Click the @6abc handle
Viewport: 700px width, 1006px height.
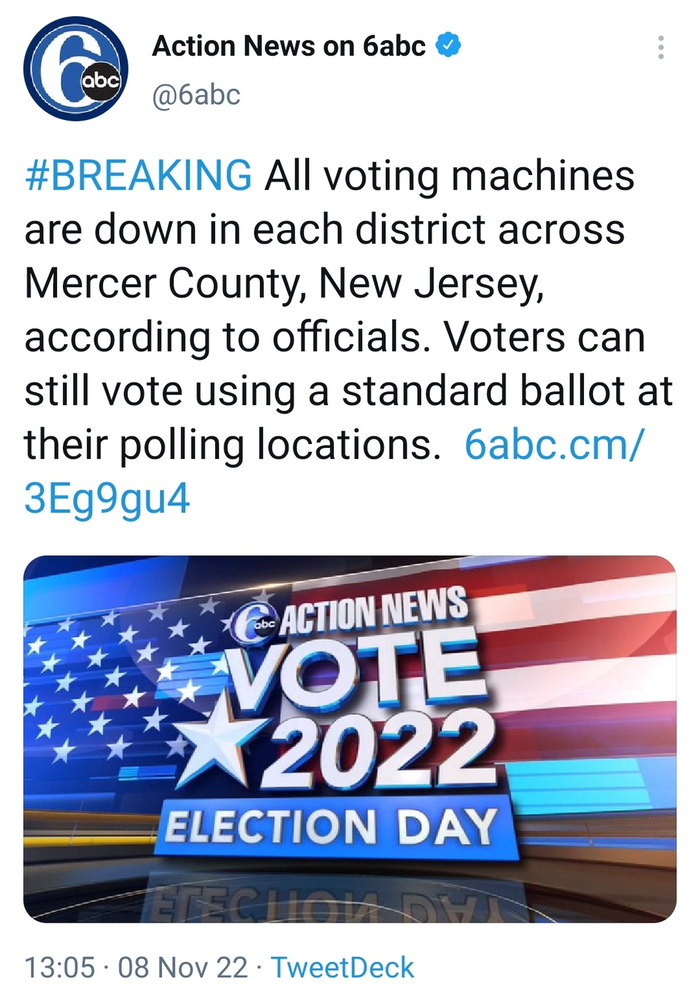click(x=196, y=95)
